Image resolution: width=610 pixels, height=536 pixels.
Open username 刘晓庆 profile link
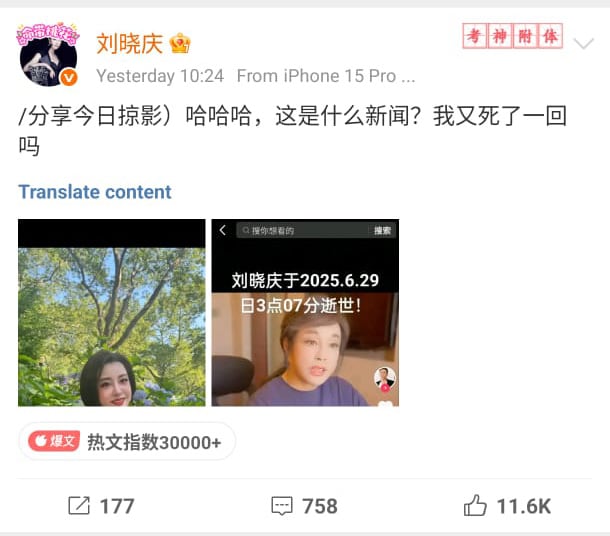pyautogui.click(x=130, y=43)
